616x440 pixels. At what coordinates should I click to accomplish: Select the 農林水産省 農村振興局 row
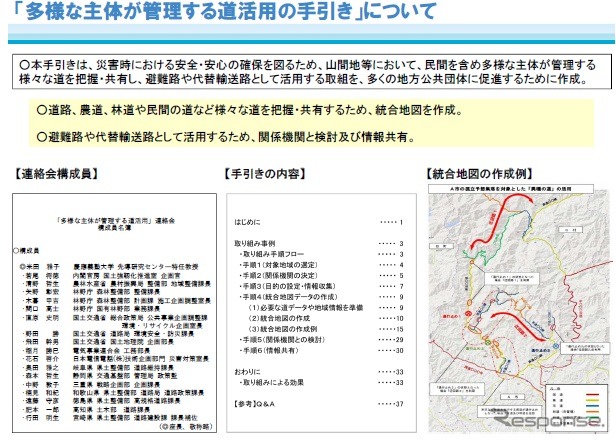[116, 284]
